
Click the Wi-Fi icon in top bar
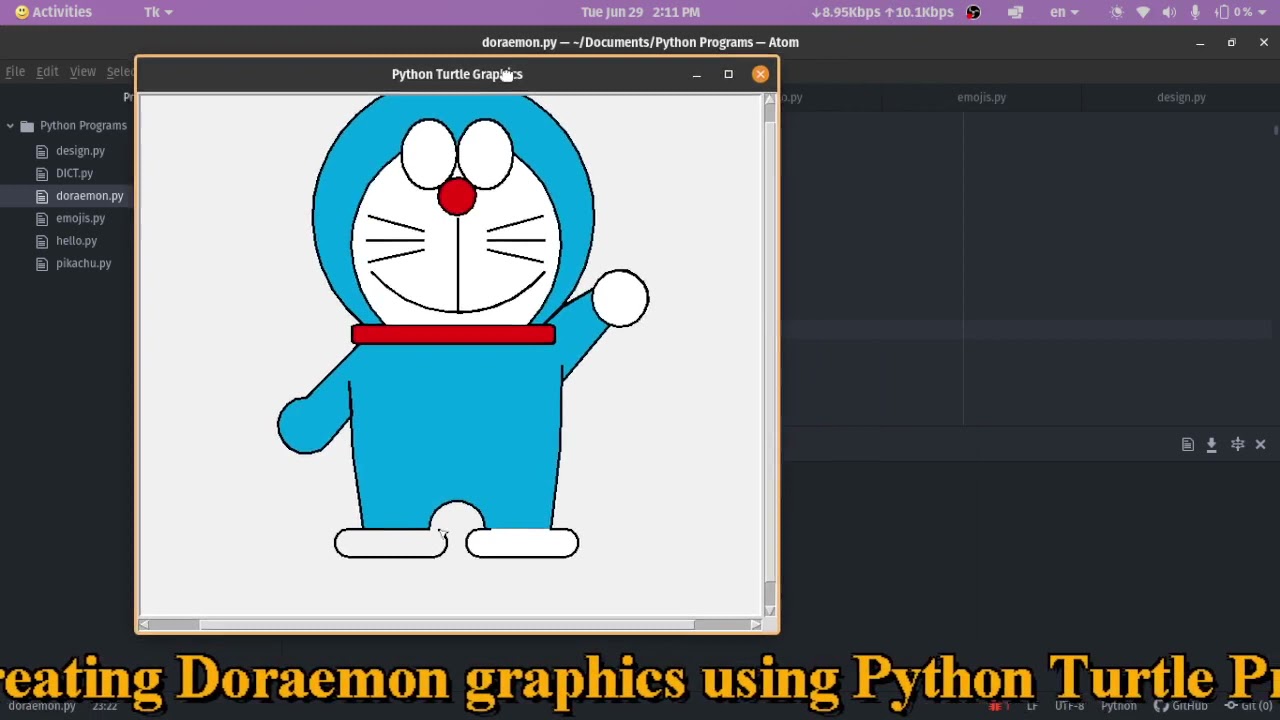coord(1143,12)
